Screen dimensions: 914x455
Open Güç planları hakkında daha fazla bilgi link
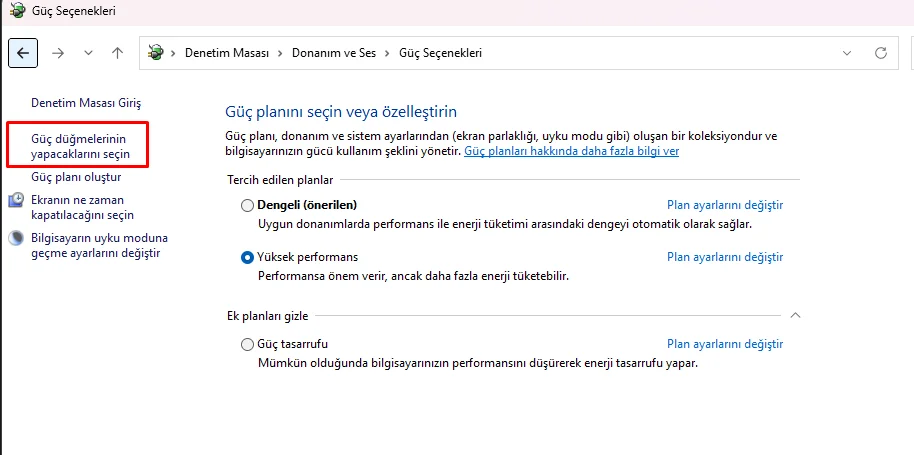pyautogui.click(x=571, y=151)
